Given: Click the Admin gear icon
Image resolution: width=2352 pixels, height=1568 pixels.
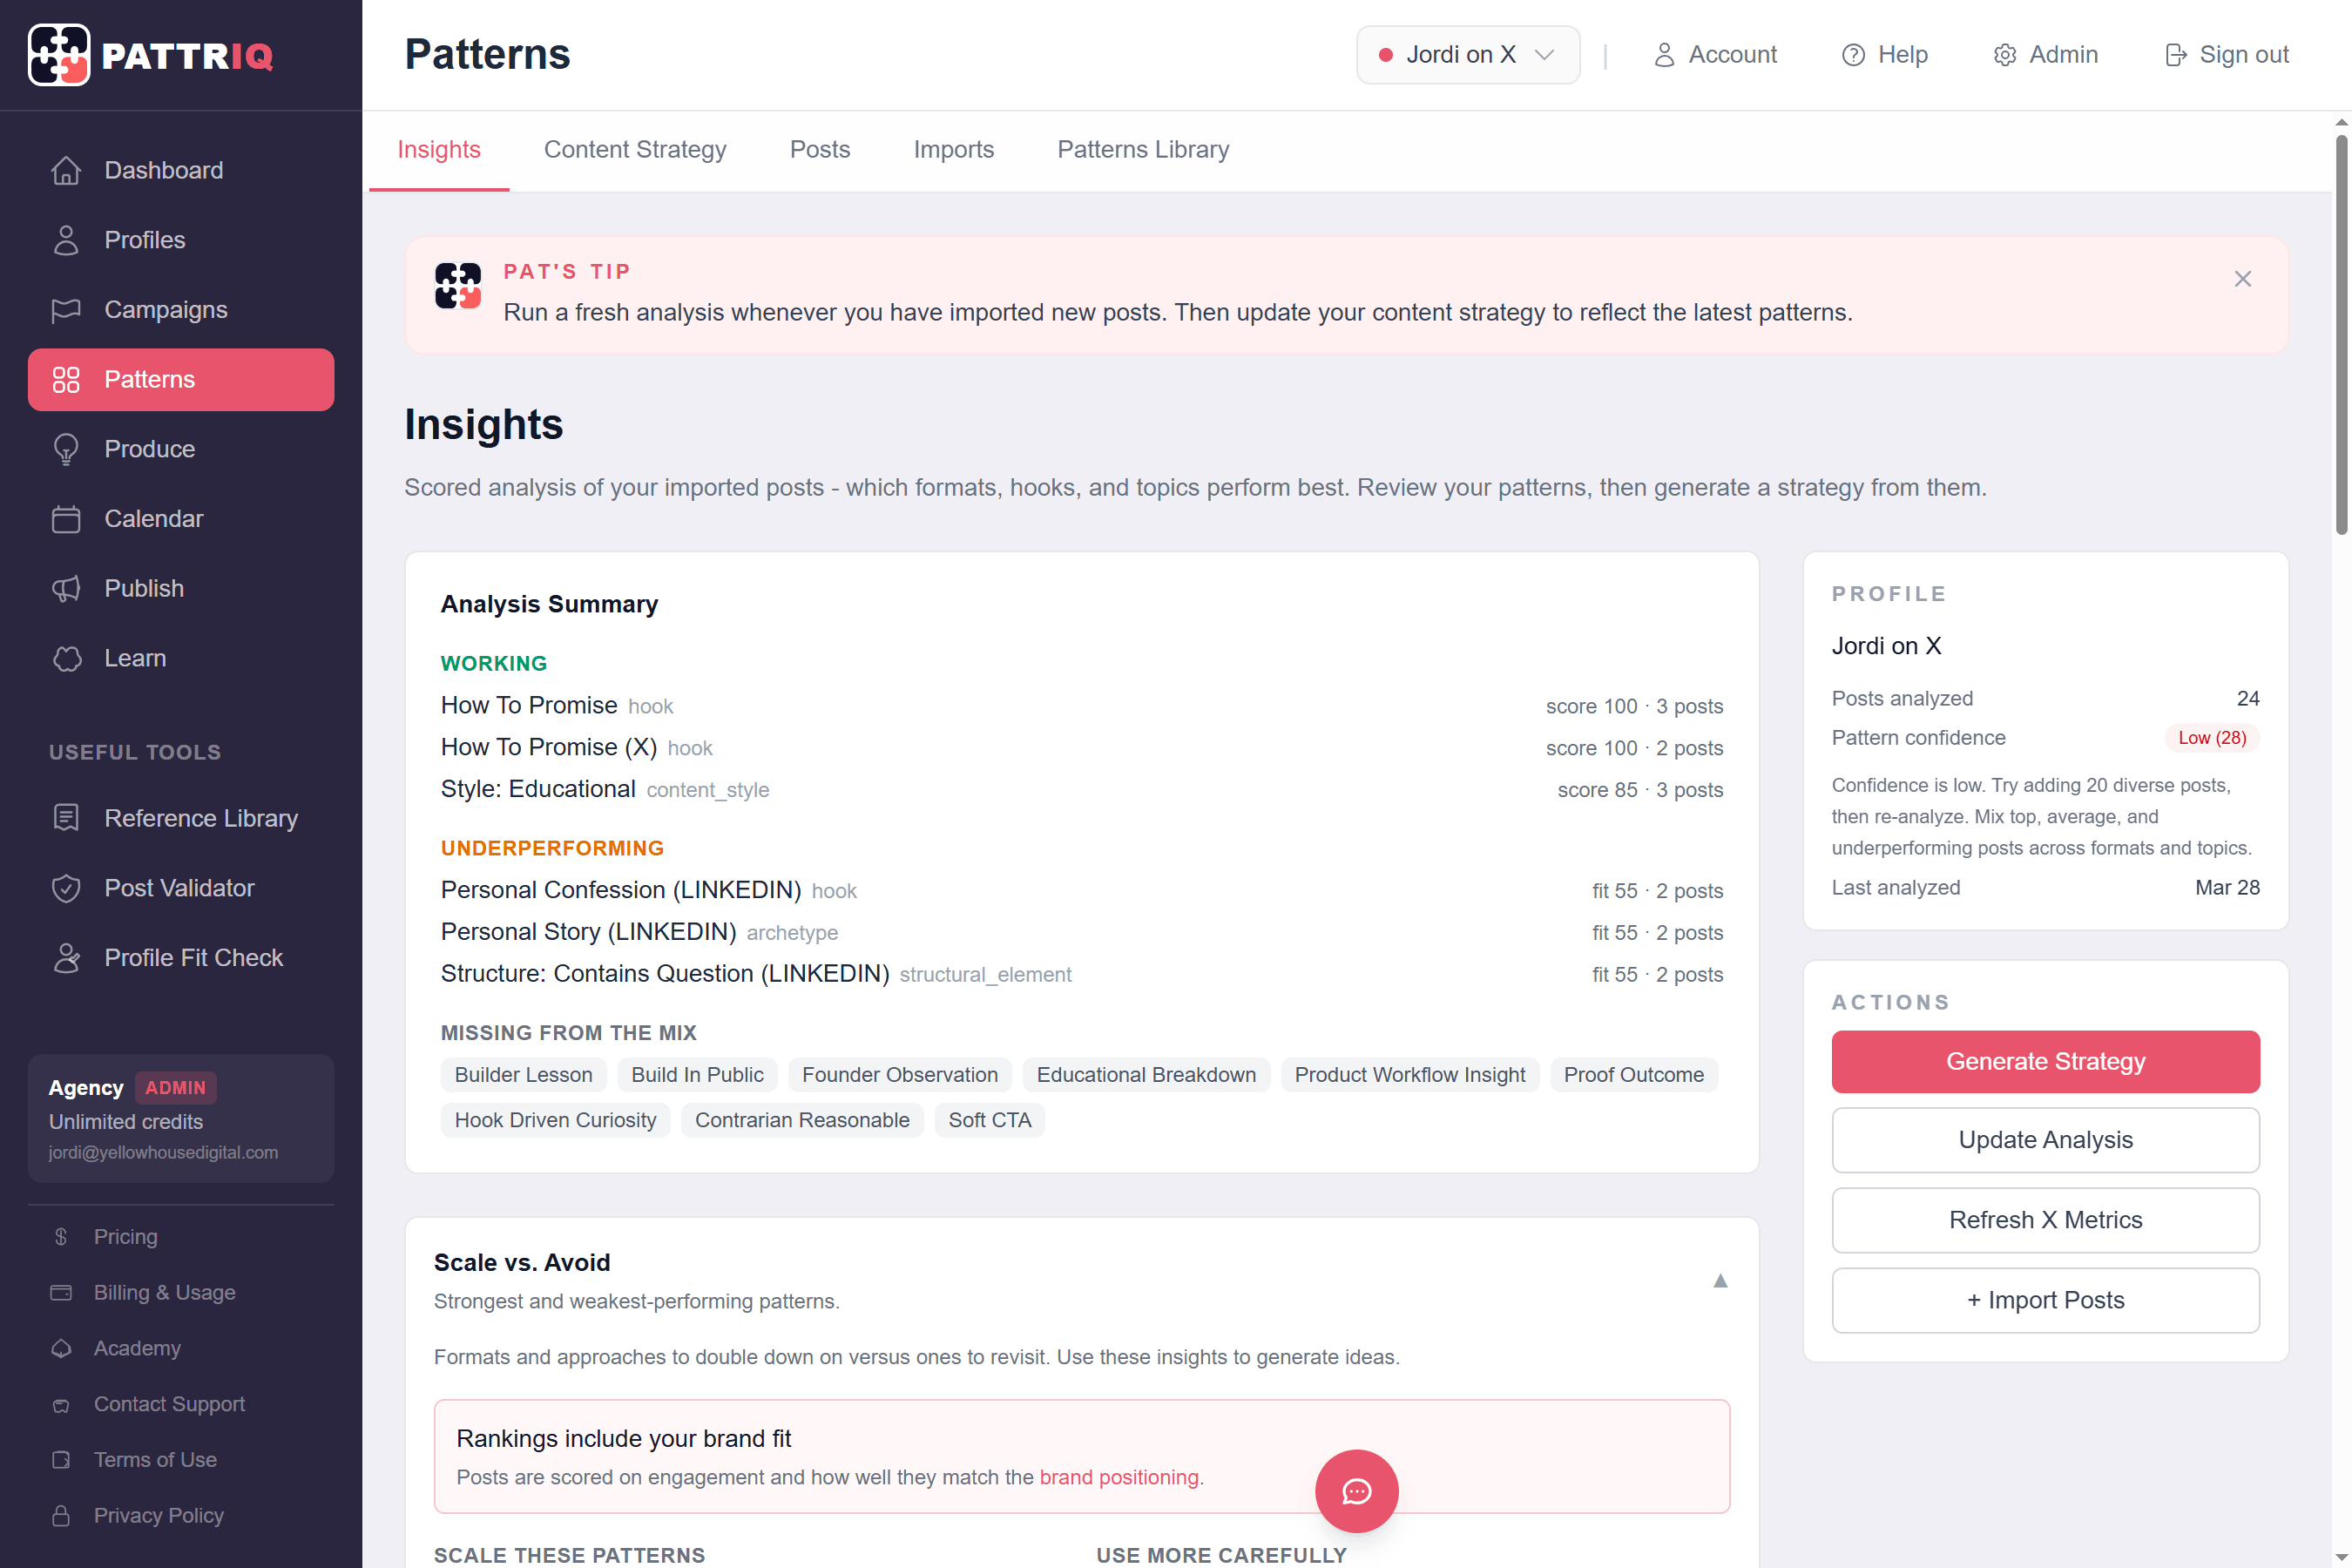Looking at the screenshot, I should click(x=2004, y=55).
